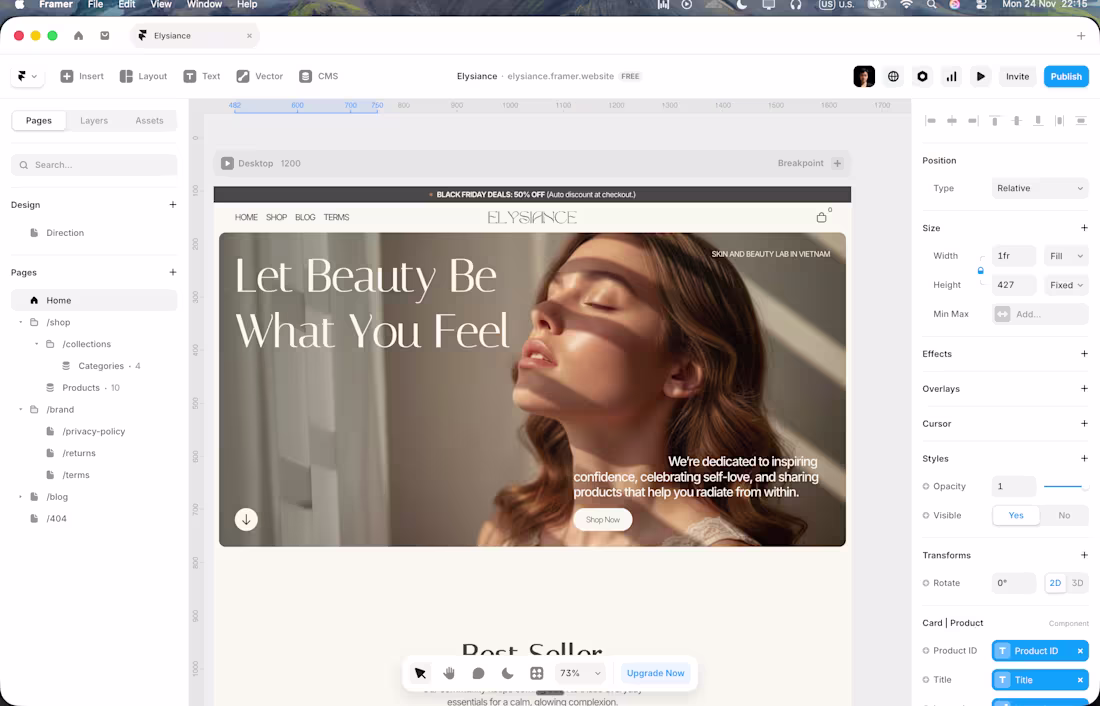Click the Opacity slider
Image resolution: width=1100 pixels, height=706 pixels.
1066,486
